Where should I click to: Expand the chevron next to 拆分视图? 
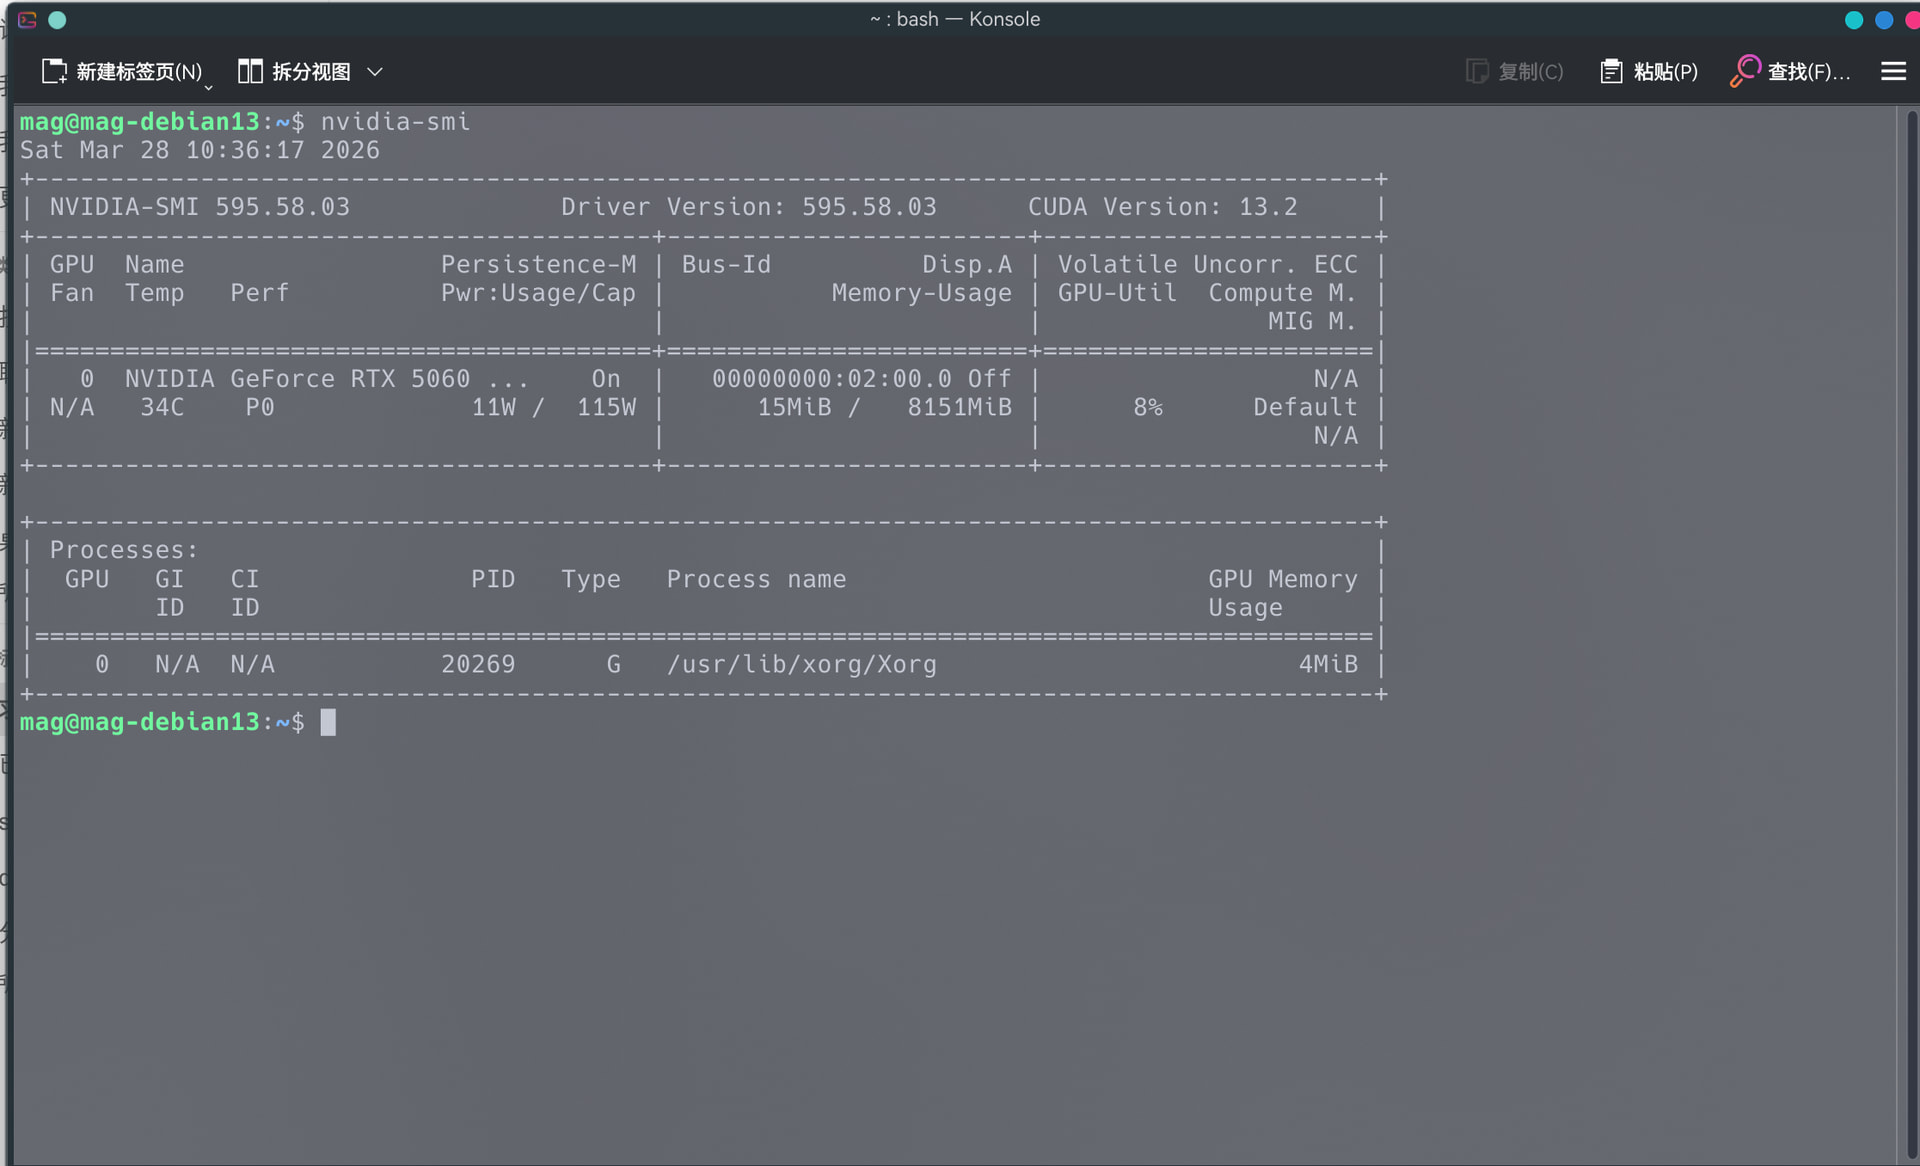(375, 72)
